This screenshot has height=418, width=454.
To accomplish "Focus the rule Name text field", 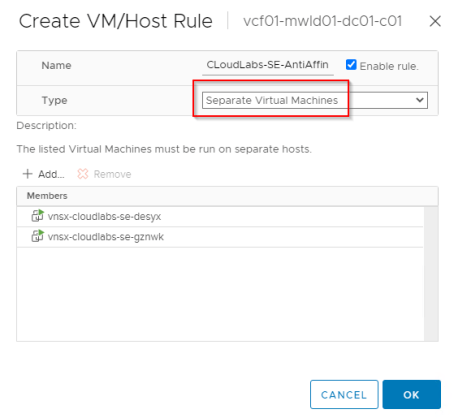I will (268, 65).
